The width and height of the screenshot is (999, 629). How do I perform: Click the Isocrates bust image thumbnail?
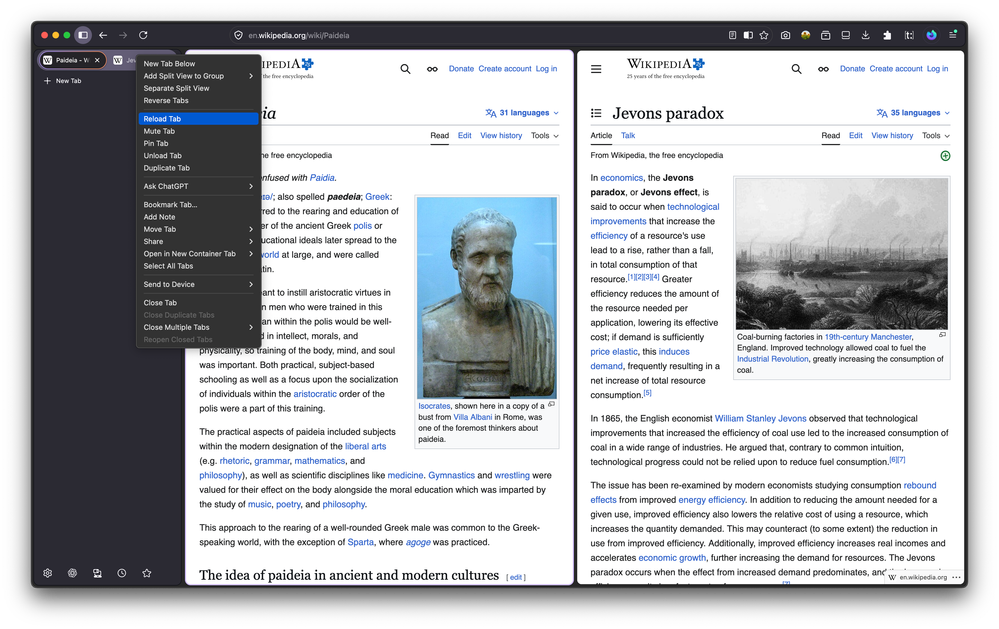click(487, 298)
